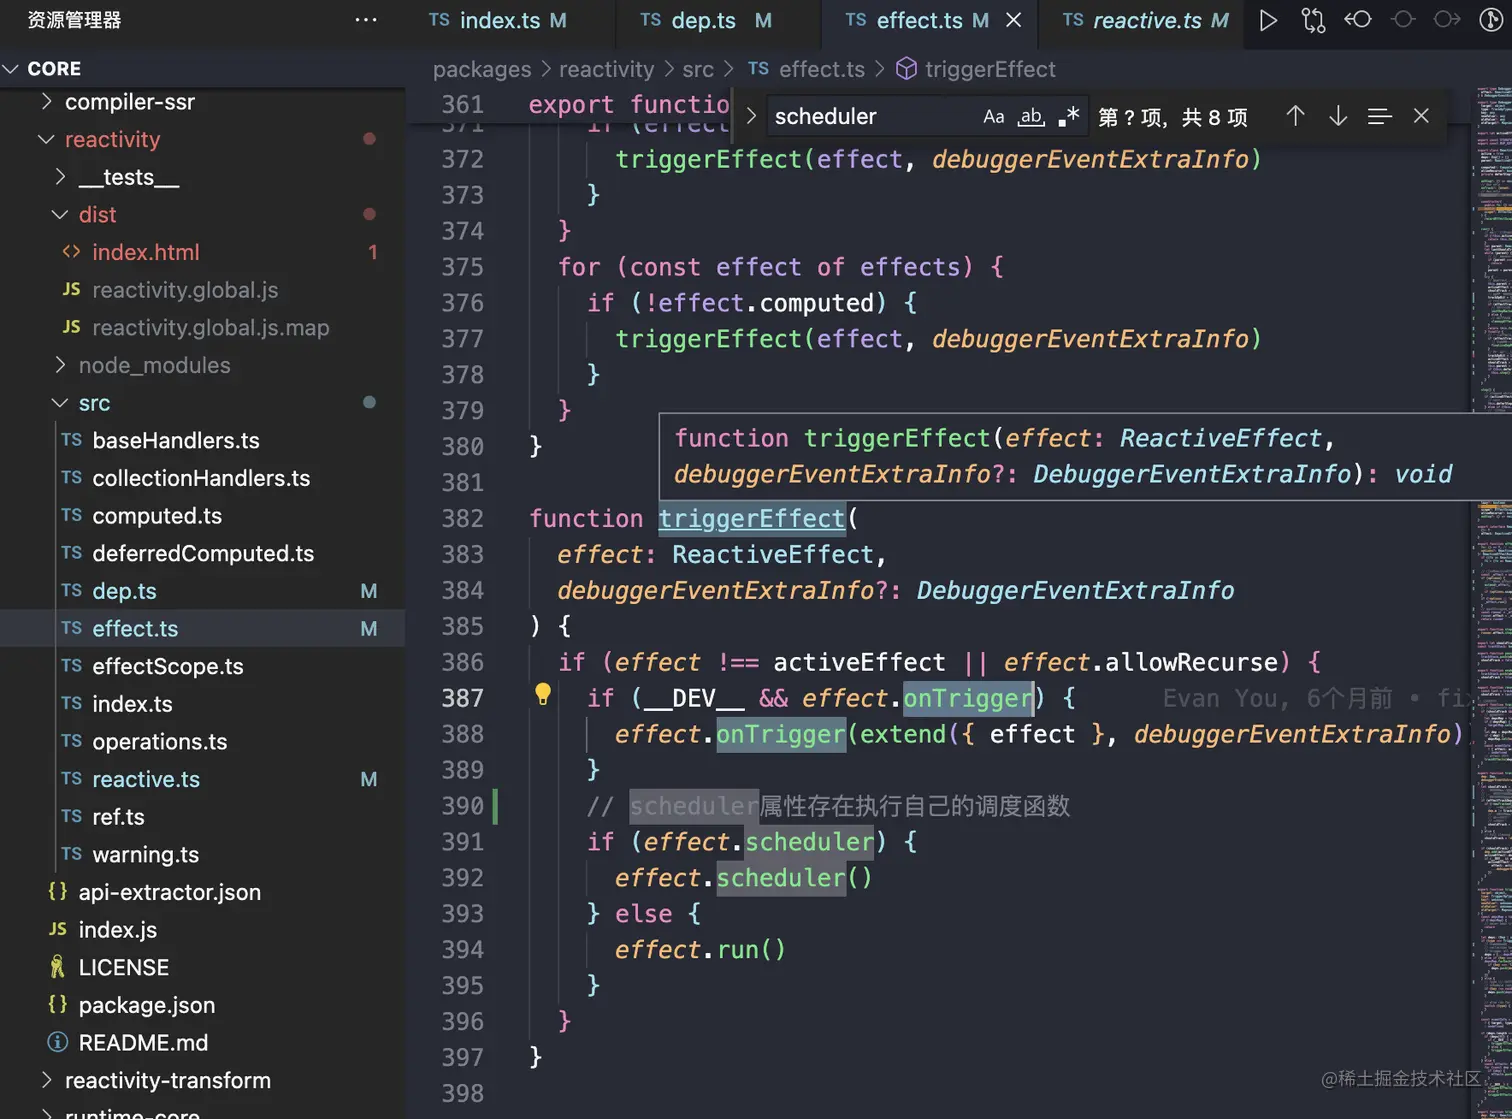
Task: Click the packages breadcrumb
Action: point(482,69)
